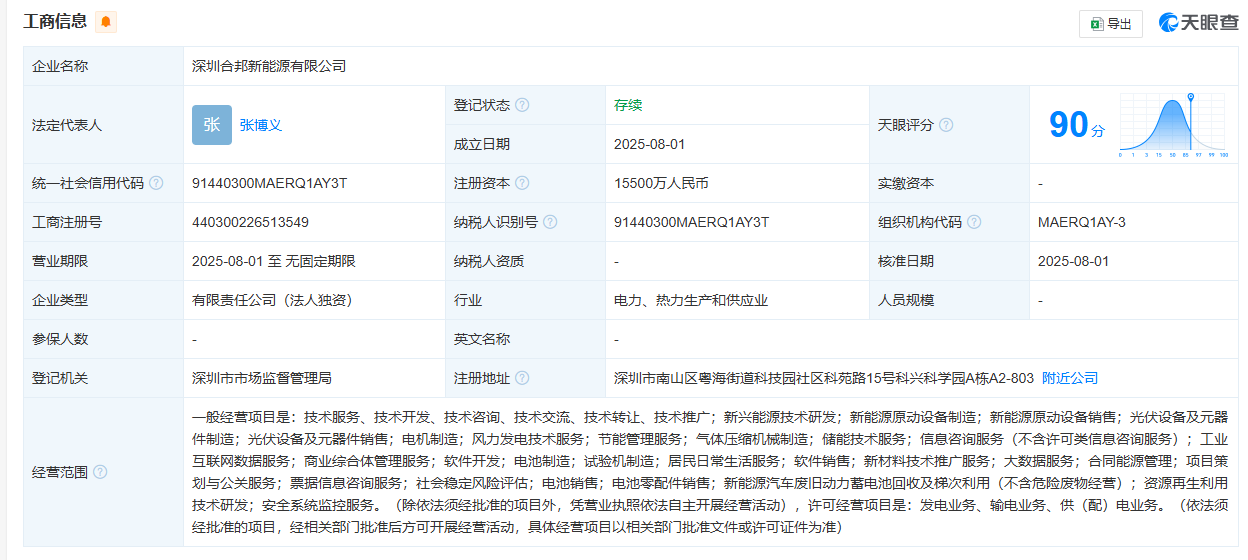Click help icon next to 经营范围
This screenshot has height=560, width=1248.
click(100, 472)
